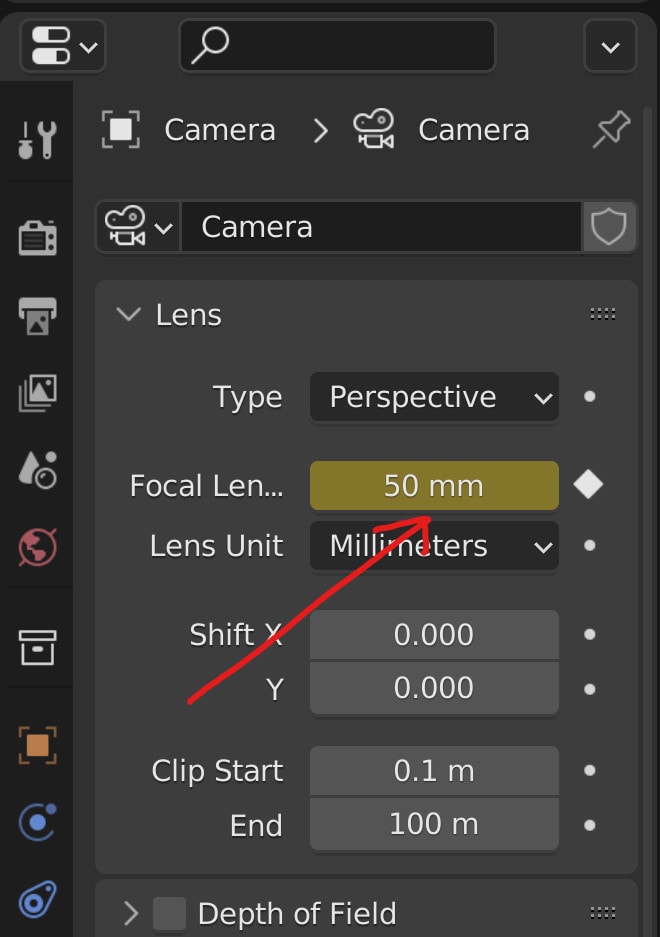Switch to Output properties tab icon

[38, 314]
